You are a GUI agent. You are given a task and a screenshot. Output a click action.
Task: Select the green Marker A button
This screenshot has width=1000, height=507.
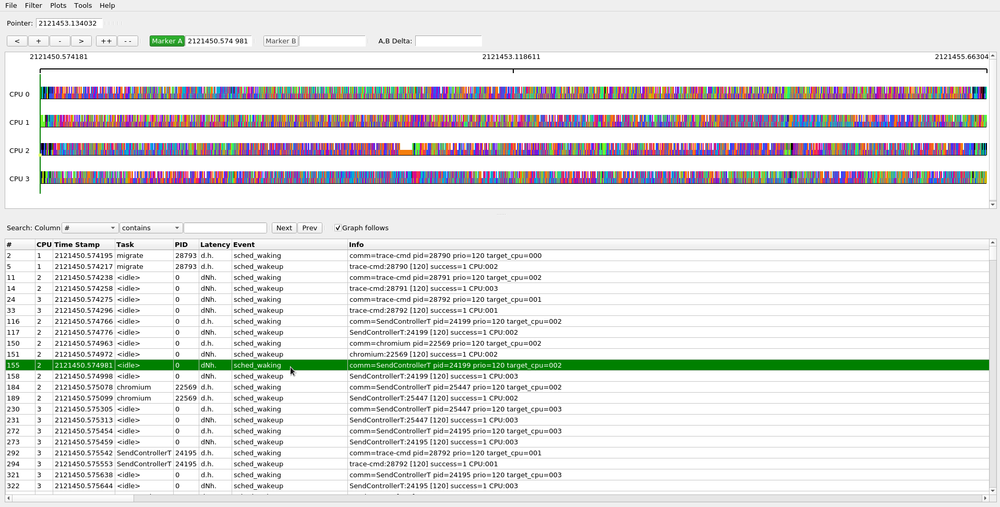[167, 41]
